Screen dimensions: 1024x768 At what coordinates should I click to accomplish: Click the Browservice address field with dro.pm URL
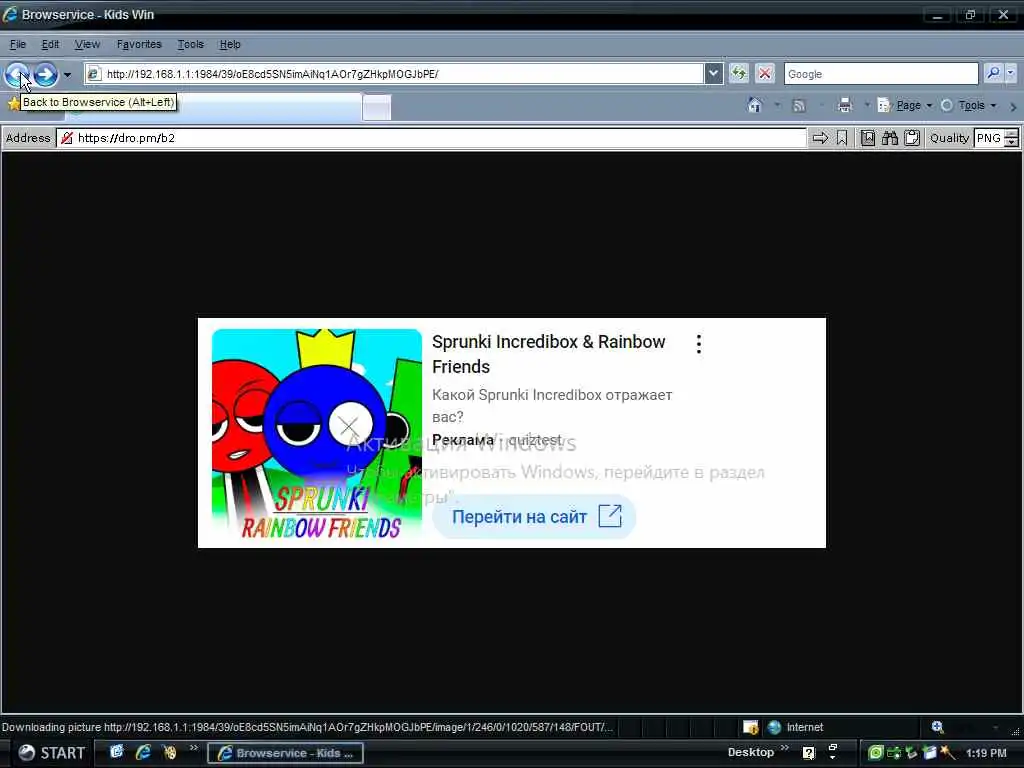pyautogui.click(x=432, y=138)
